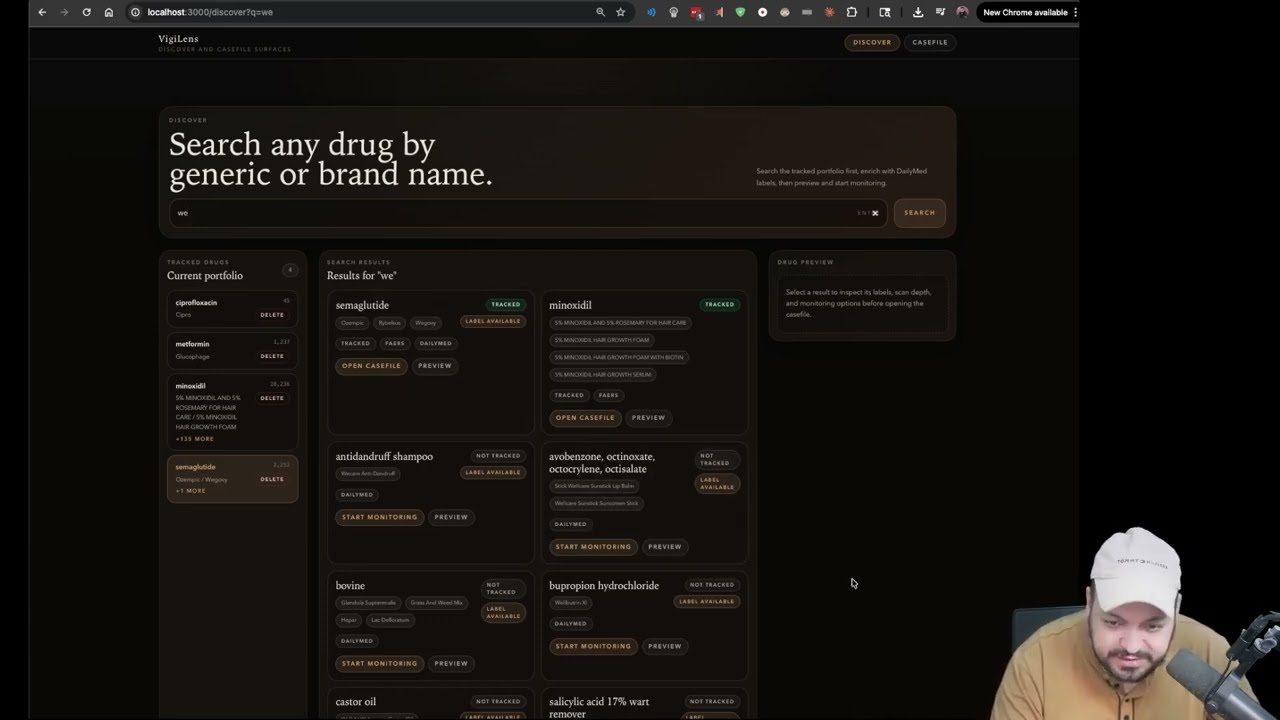Clear the search field with the X icon
The image size is (1280, 720).
point(875,213)
